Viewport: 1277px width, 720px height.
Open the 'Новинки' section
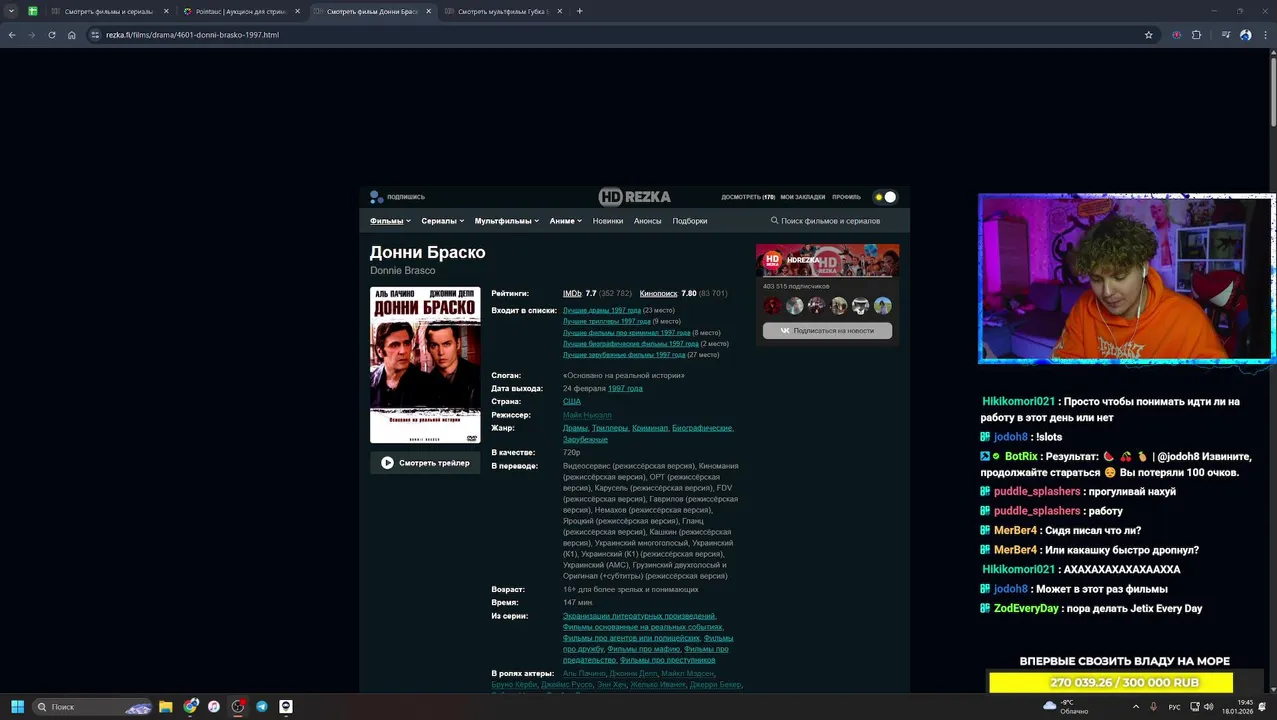[x=608, y=221]
